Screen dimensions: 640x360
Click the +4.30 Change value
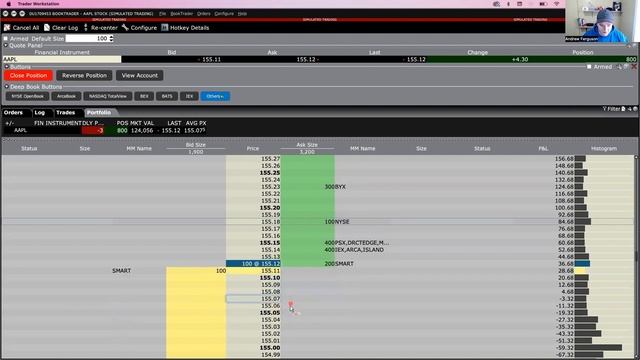[520, 59]
